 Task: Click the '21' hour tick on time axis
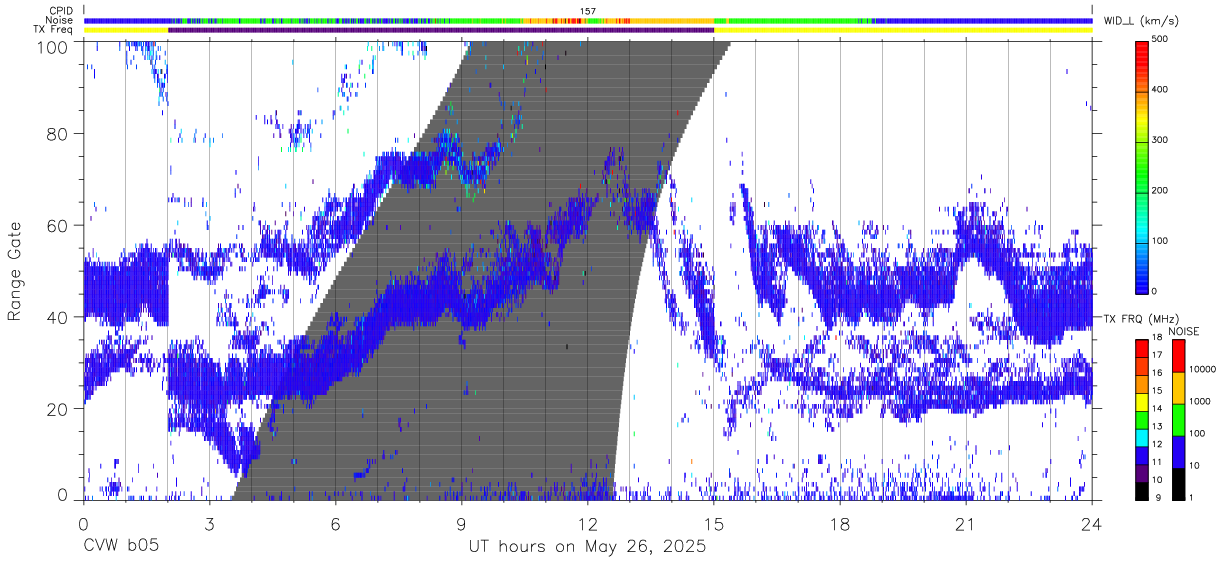pos(966,524)
